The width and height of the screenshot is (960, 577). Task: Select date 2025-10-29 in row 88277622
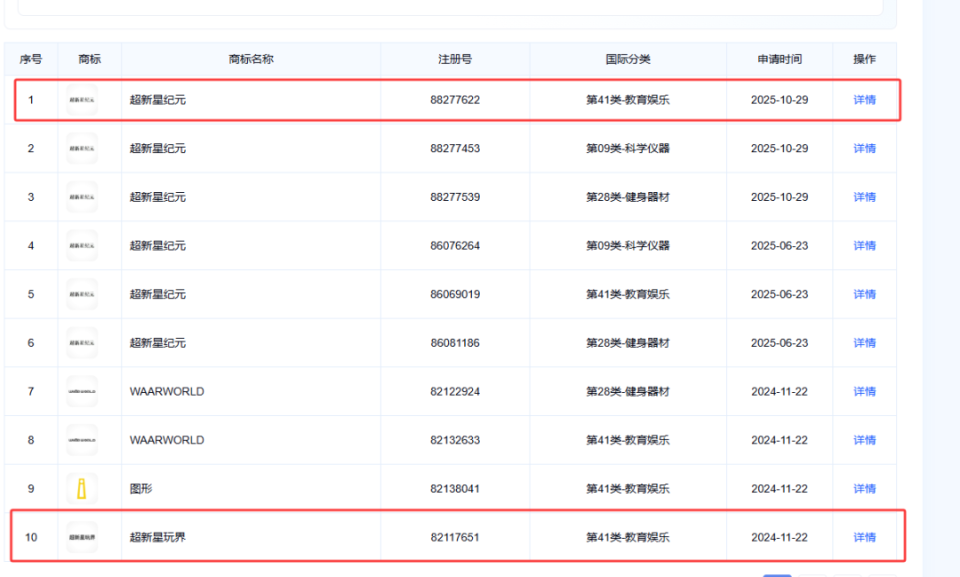[779, 100]
